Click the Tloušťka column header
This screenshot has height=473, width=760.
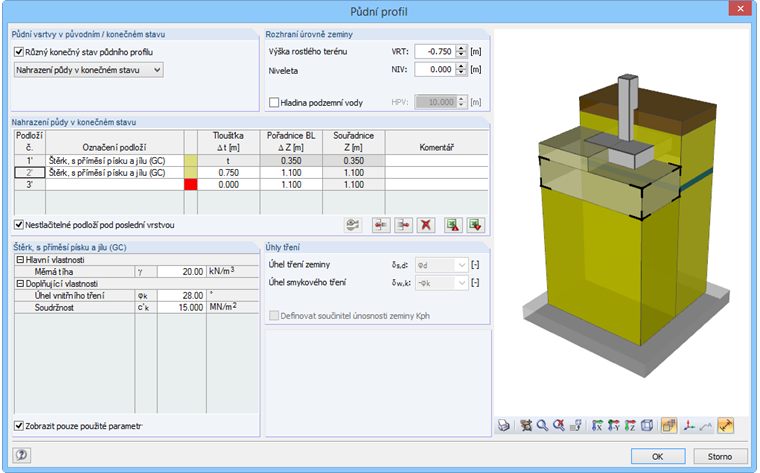(228, 142)
